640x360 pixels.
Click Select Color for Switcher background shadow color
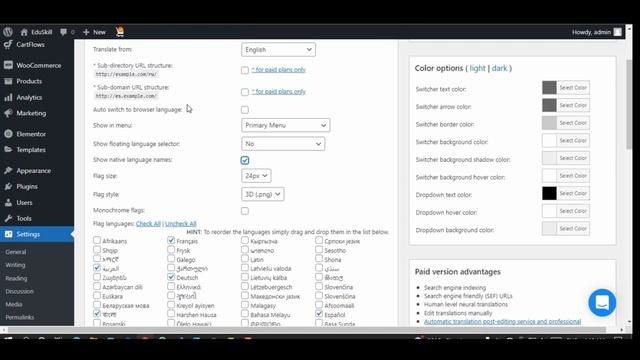tap(573, 158)
